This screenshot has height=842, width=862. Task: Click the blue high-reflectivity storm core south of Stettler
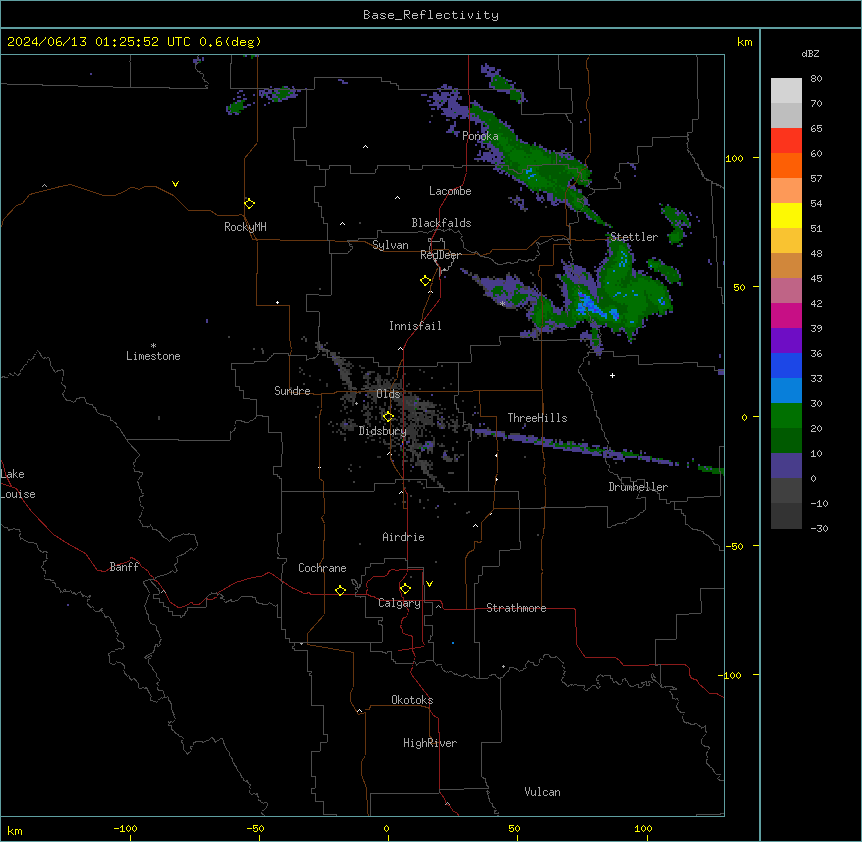pos(591,306)
